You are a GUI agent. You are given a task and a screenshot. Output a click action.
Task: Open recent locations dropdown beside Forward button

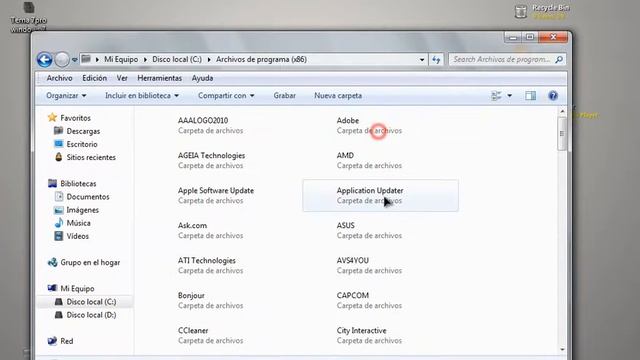click(x=74, y=60)
